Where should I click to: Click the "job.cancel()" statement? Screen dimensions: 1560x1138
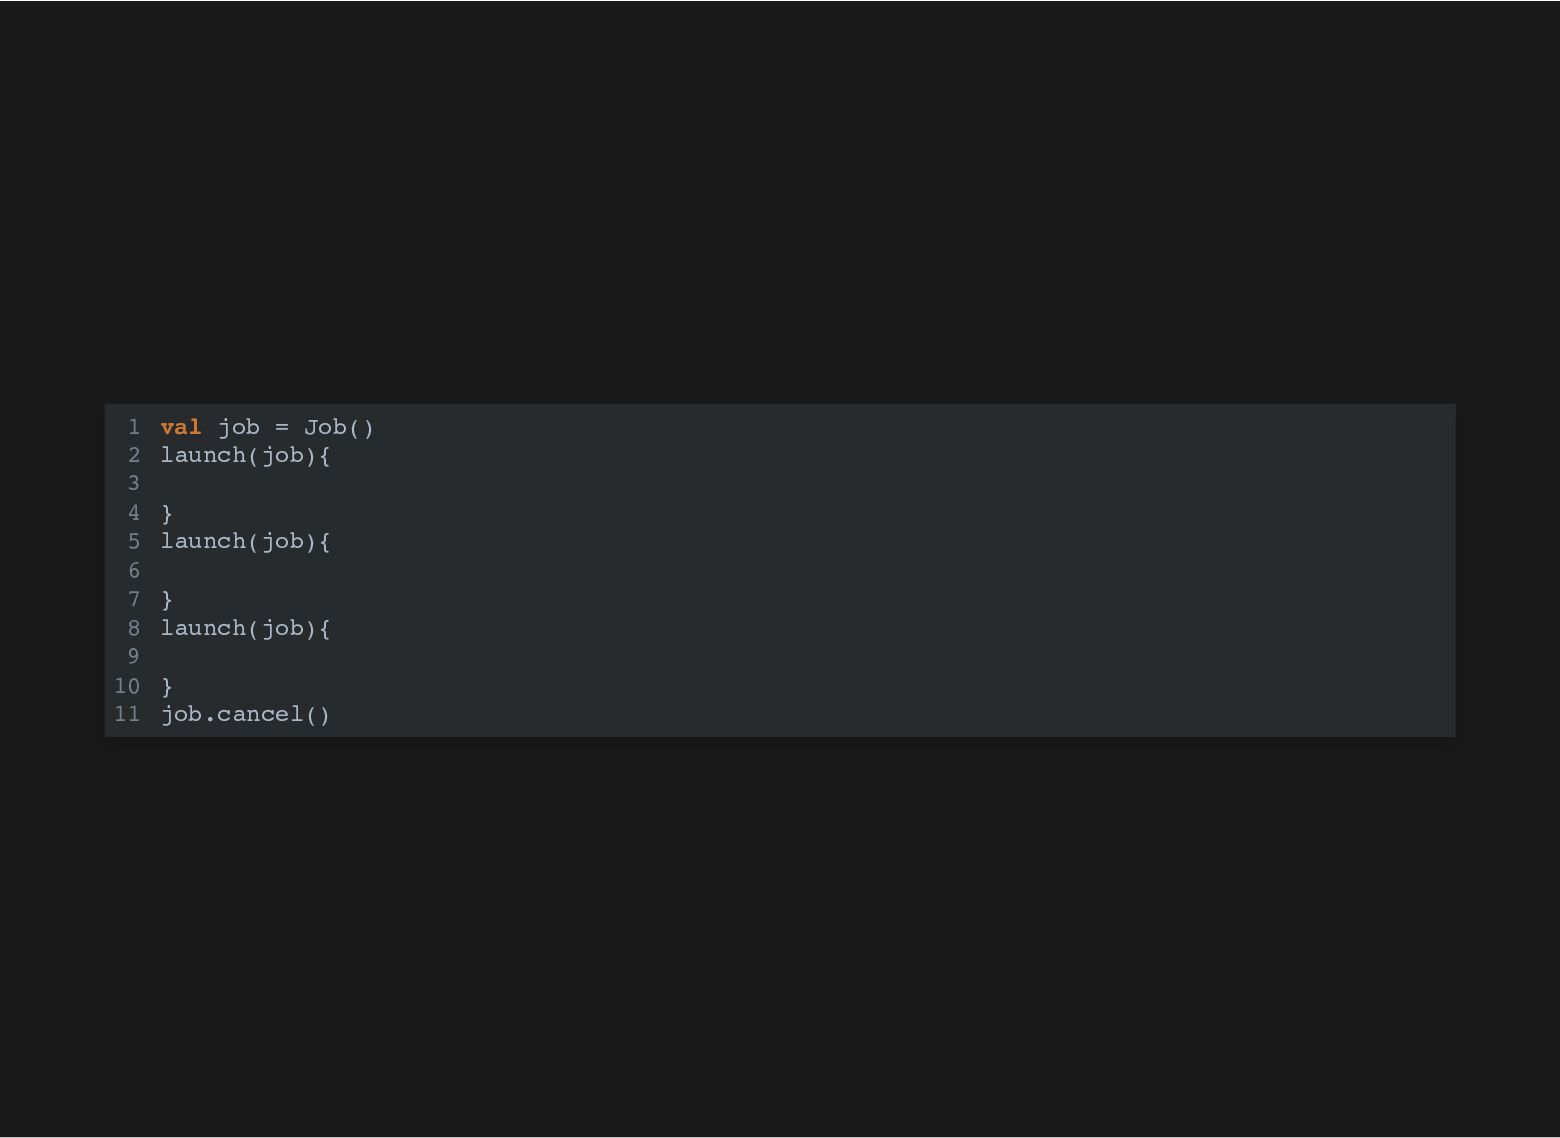click(245, 714)
